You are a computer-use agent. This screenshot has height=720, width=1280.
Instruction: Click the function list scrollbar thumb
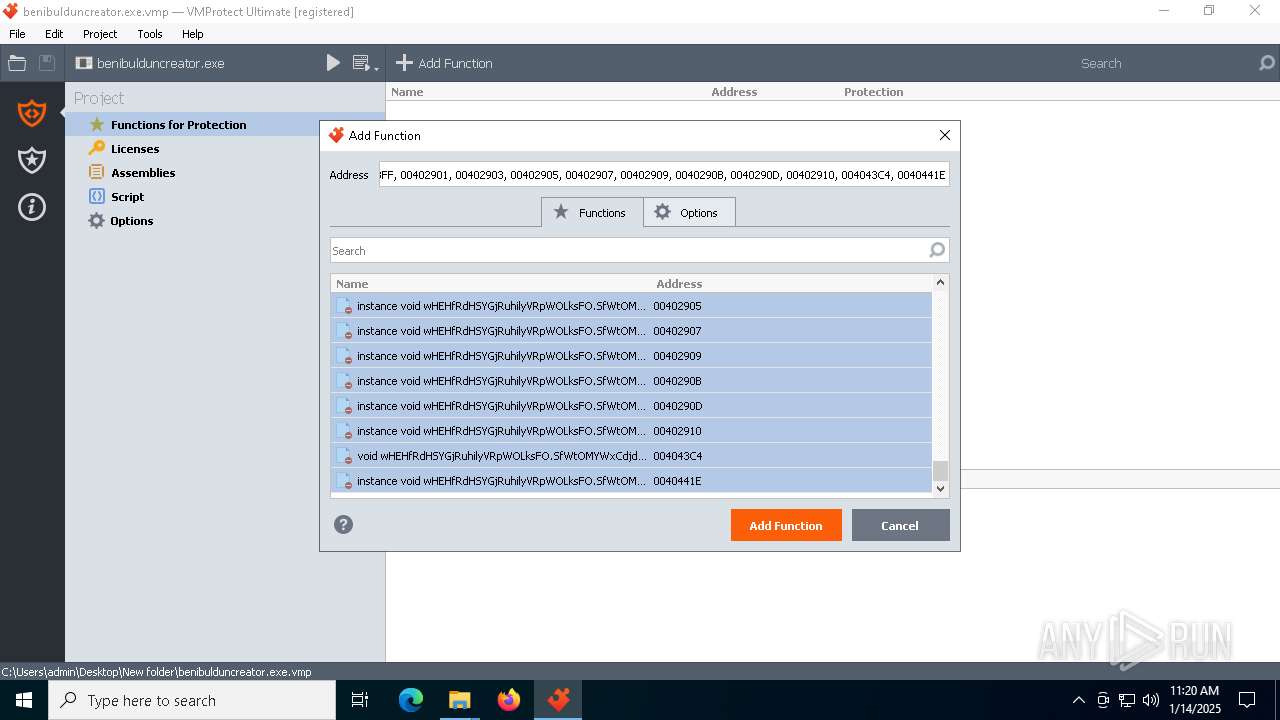coord(940,471)
